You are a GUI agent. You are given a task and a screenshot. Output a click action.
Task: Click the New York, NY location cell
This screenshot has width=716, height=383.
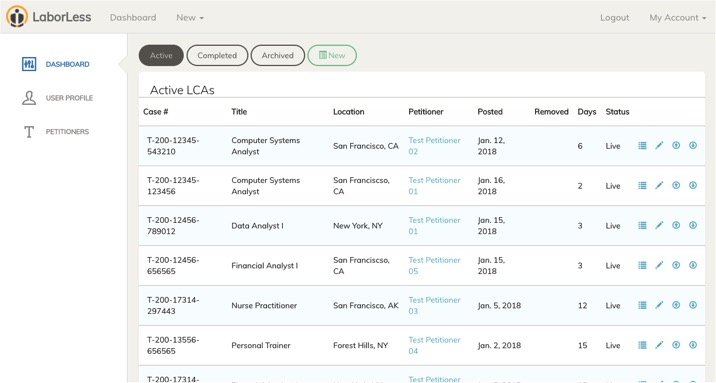358,226
